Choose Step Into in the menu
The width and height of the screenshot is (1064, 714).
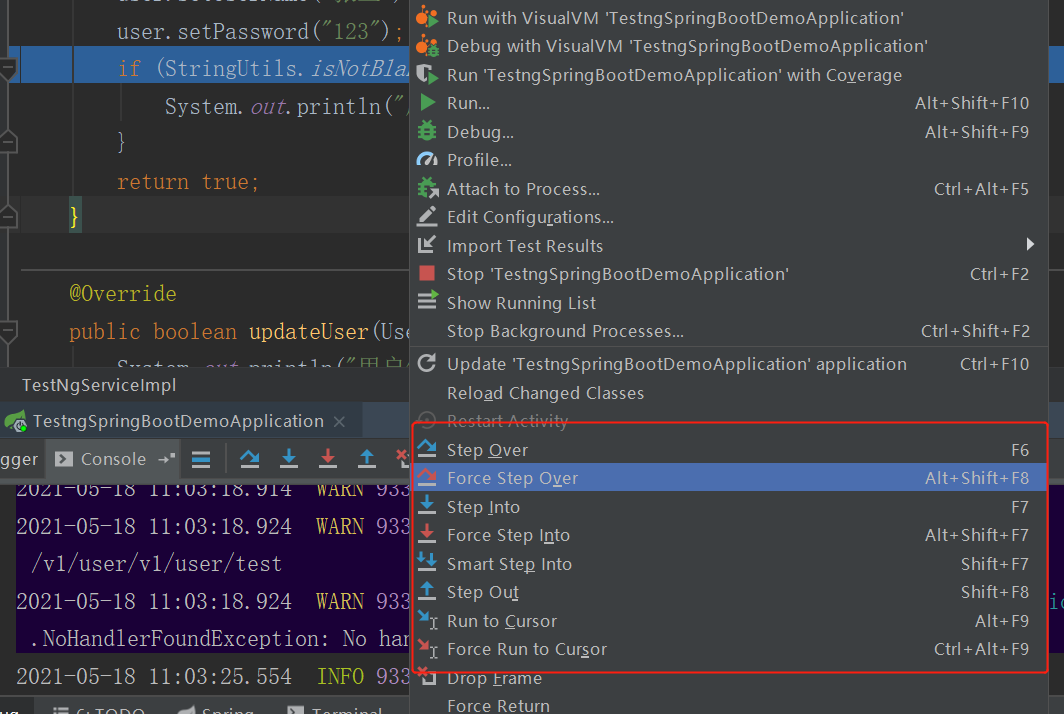tap(729, 508)
